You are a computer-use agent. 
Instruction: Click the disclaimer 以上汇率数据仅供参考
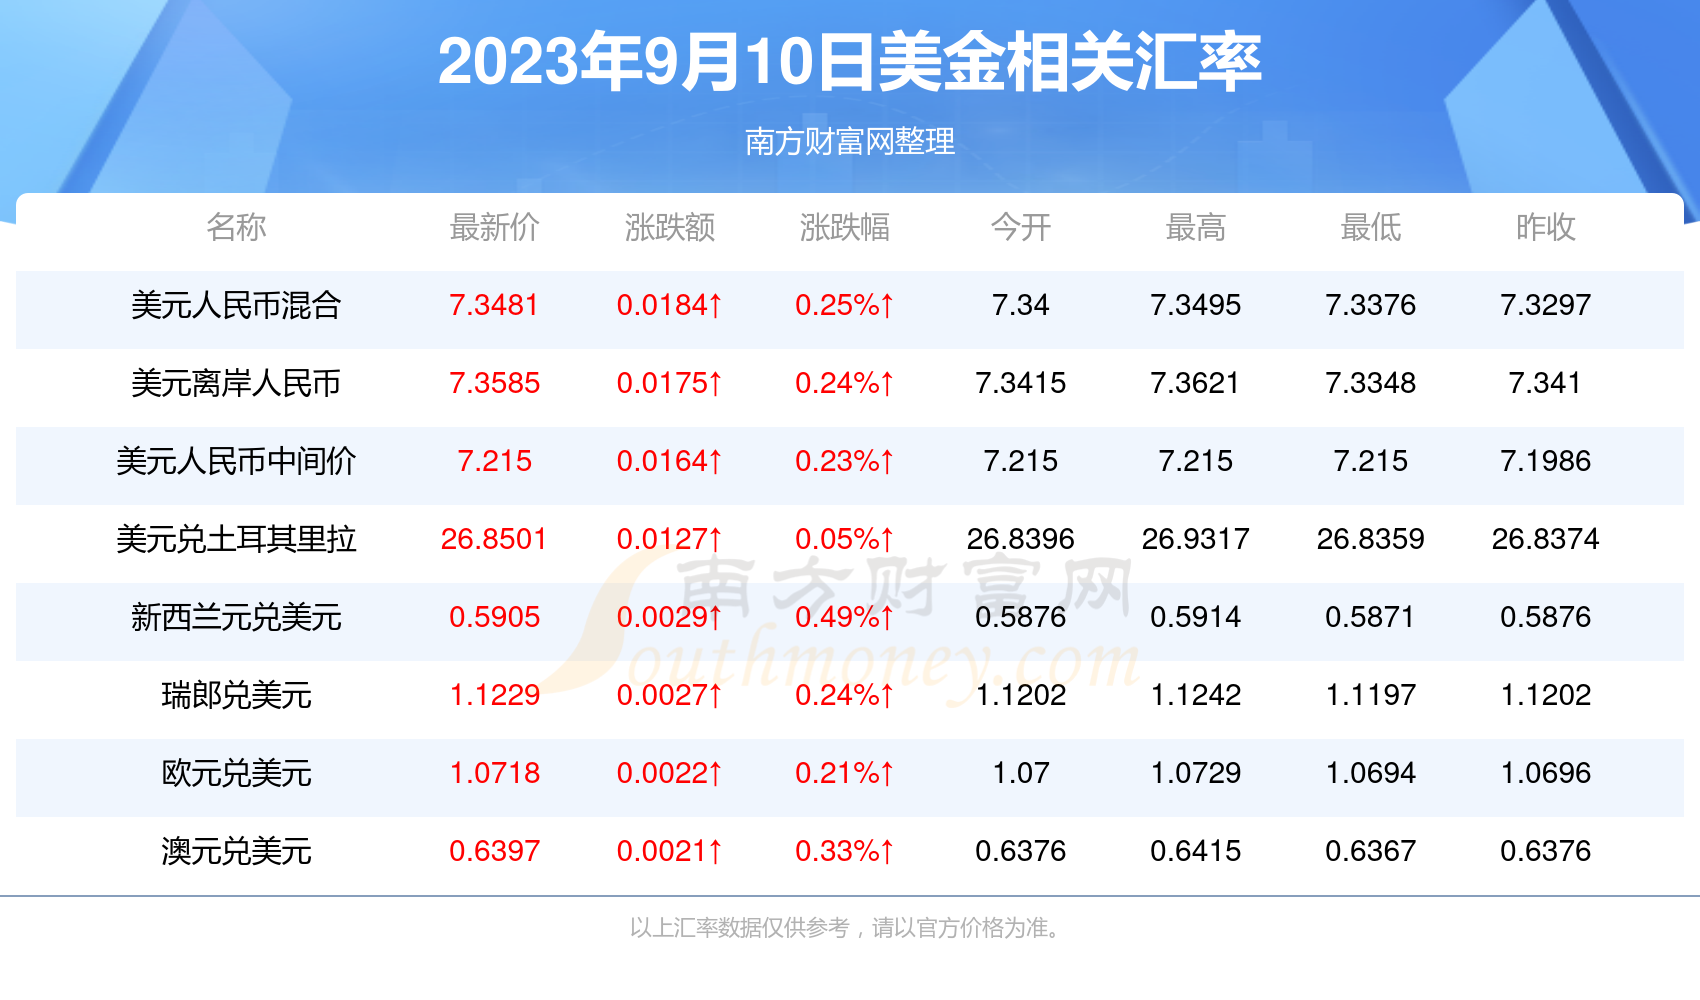coord(740,928)
